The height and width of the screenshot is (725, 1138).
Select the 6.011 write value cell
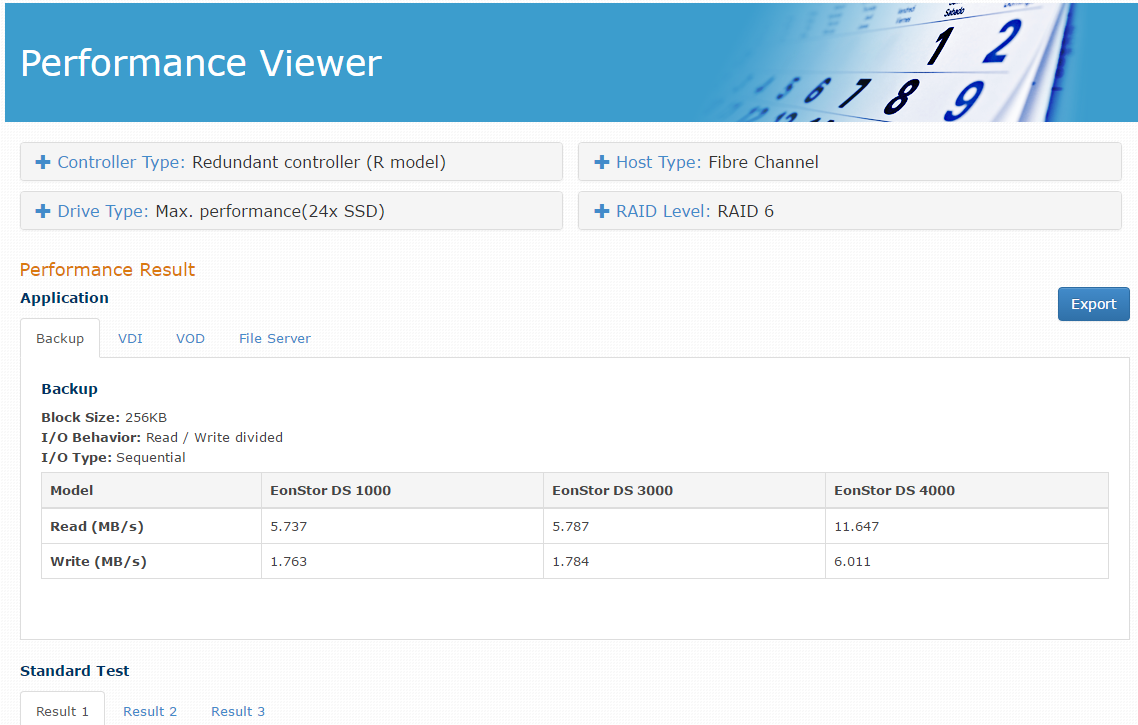(x=967, y=561)
